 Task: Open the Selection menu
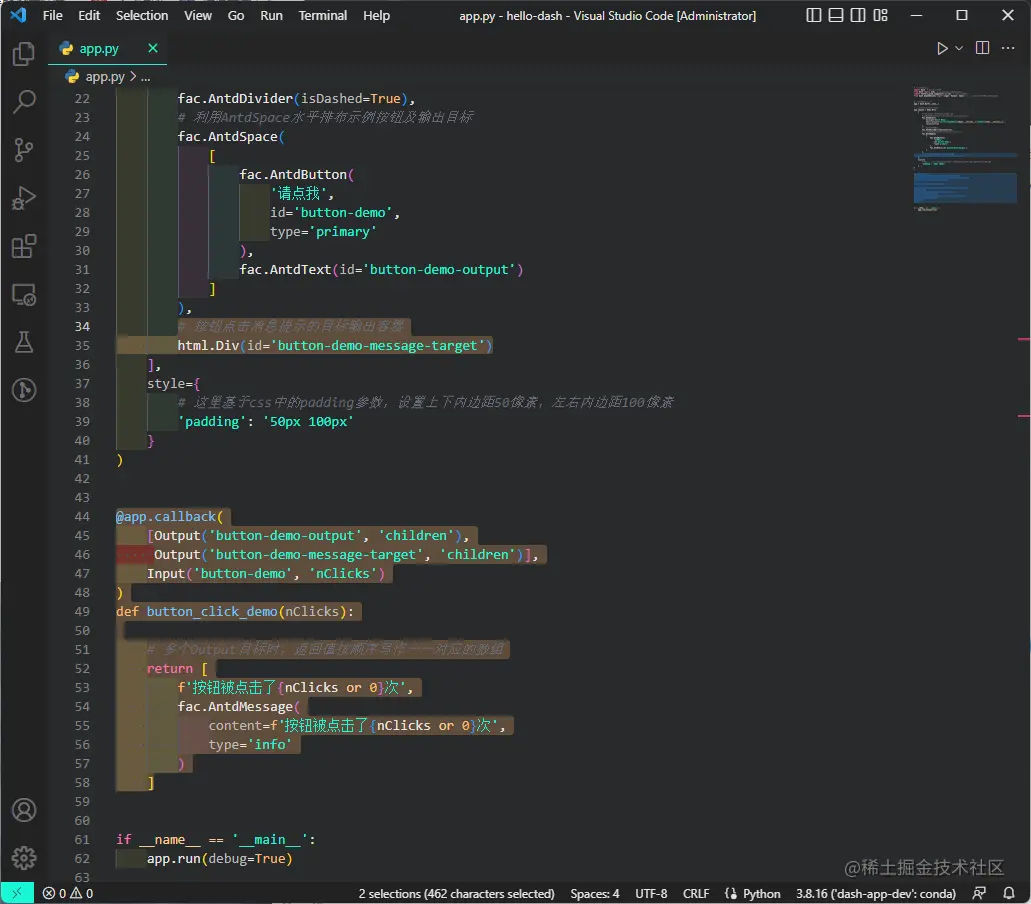coord(142,15)
